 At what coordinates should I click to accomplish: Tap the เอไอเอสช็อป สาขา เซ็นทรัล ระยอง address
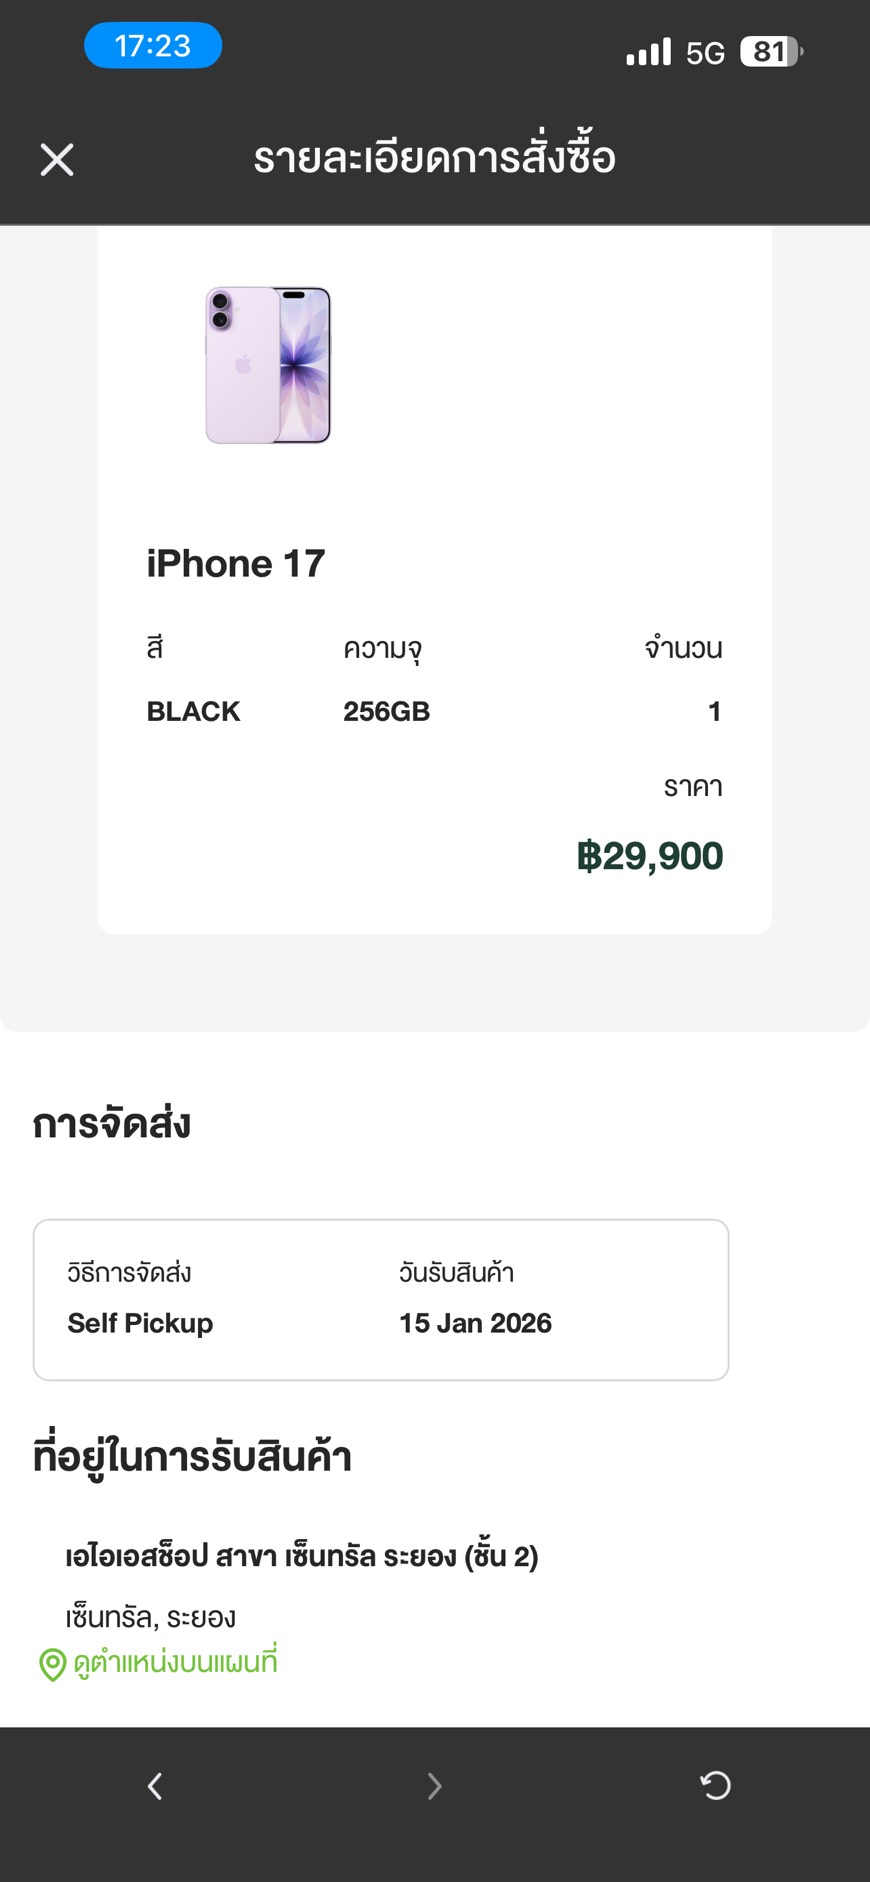[x=302, y=1557]
